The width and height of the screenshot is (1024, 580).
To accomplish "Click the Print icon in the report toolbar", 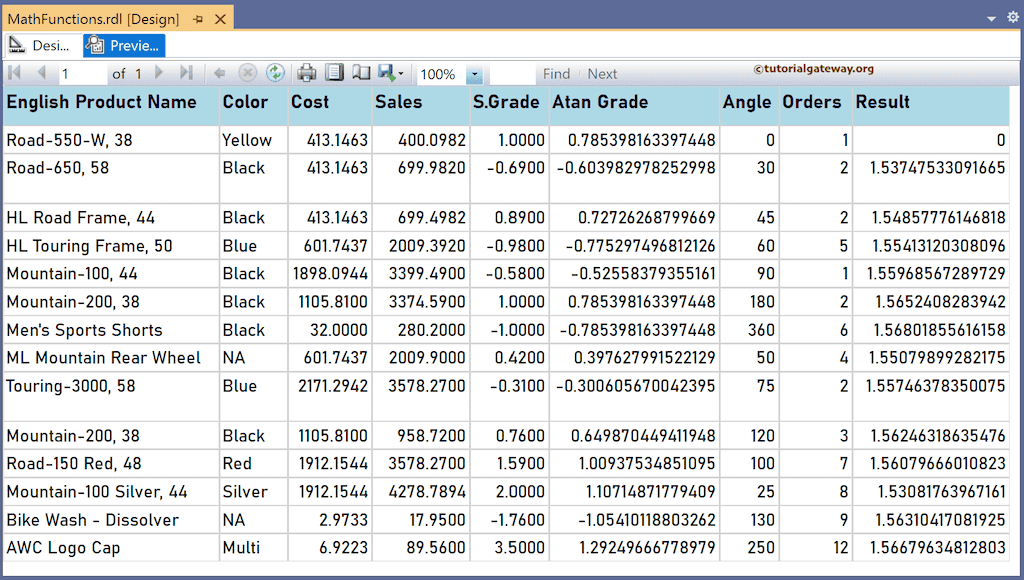I will click(307, 73).
